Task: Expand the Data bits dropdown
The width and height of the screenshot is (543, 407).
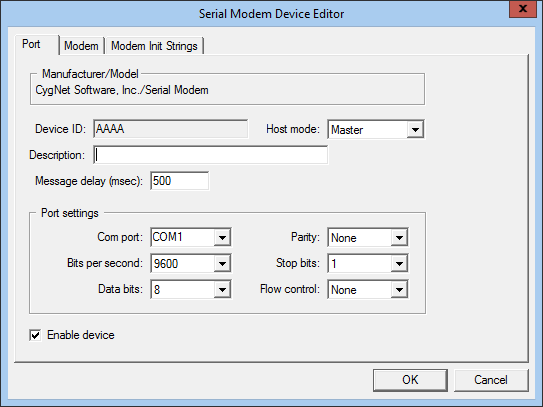Action: [x=222, y=289]
